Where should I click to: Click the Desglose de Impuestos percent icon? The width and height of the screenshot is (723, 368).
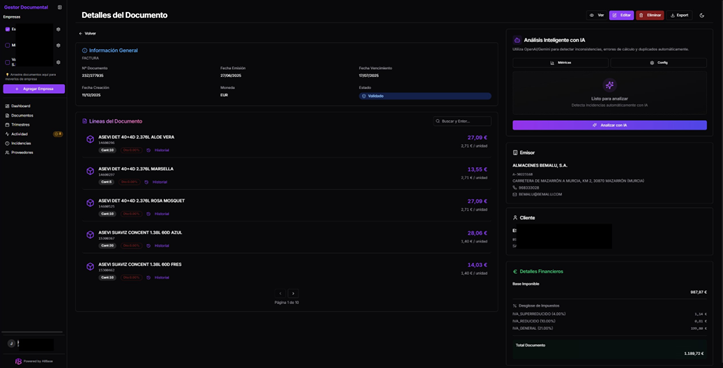515,306
